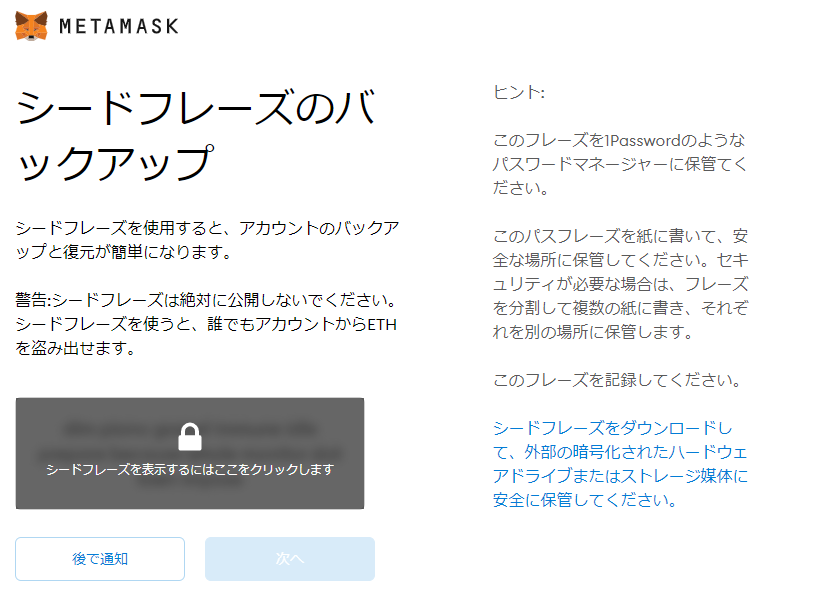Image resolution: width=832 pixels, height=607 pixels.
Task: Click the シードフレーズのバックアップ heading
Action: pyautogui.click(x=195, y=135)
